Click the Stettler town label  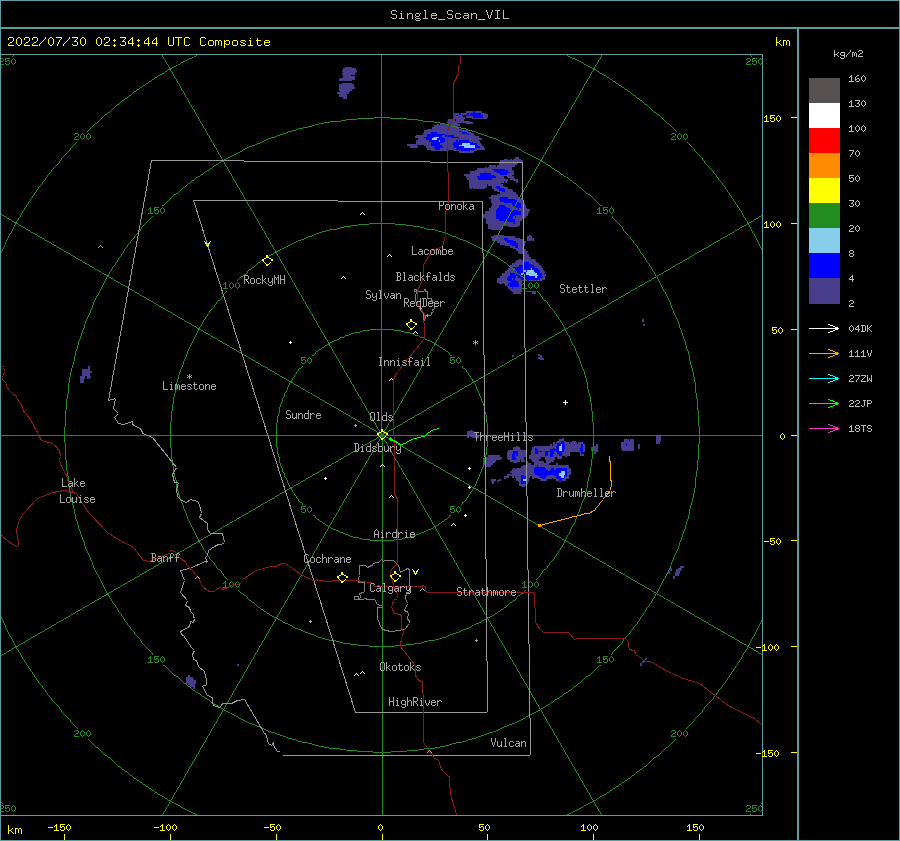click(x=583, y=289)
